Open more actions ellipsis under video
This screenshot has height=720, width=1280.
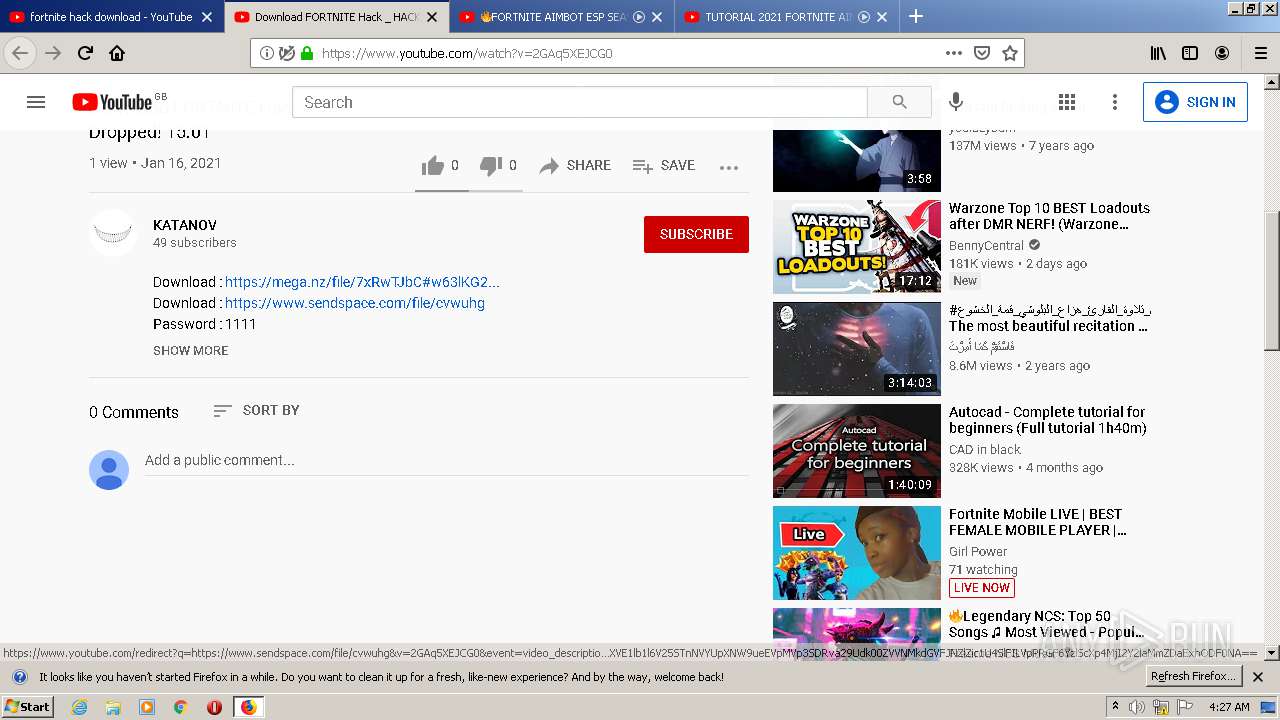click(729, 167)
